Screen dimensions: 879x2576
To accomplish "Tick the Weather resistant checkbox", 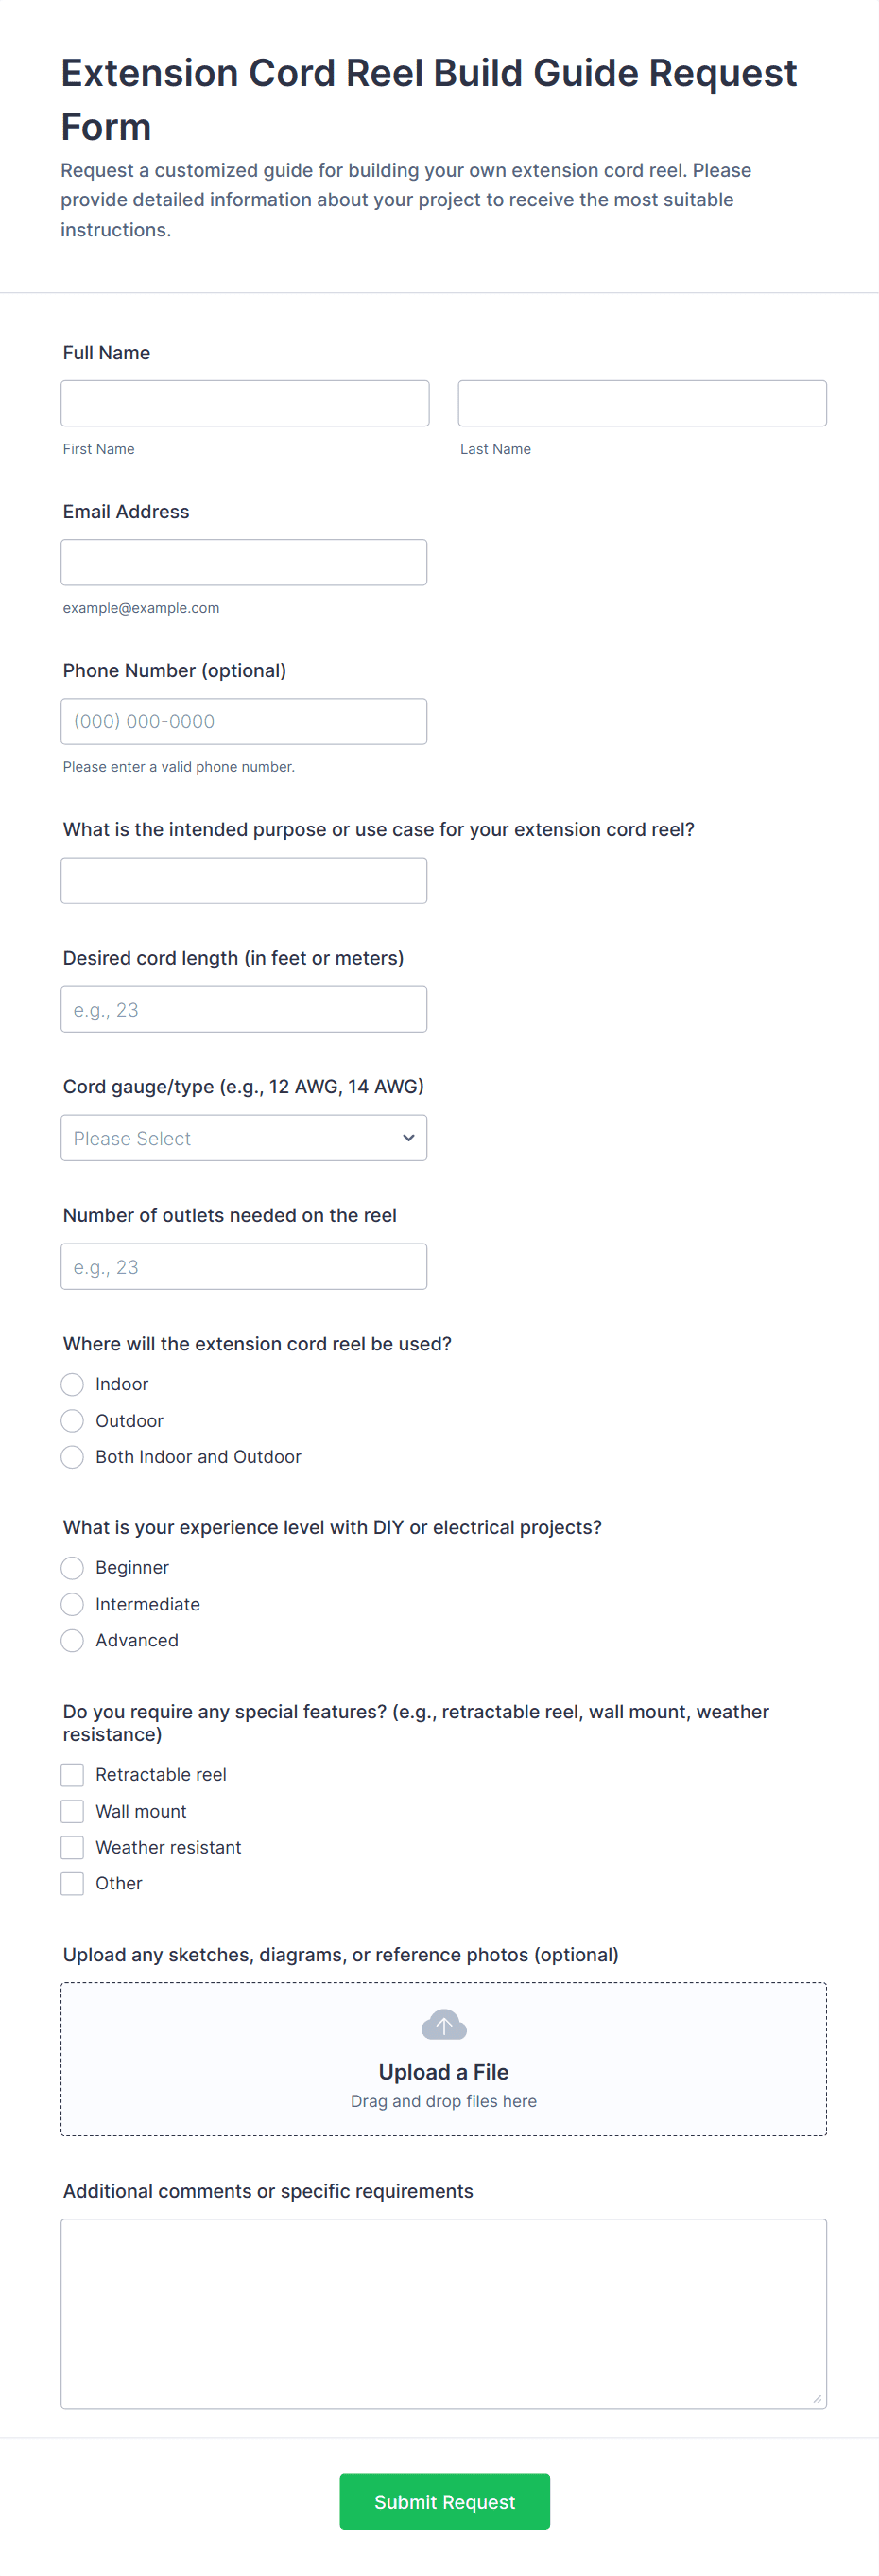I will (x=72, y=1847).
